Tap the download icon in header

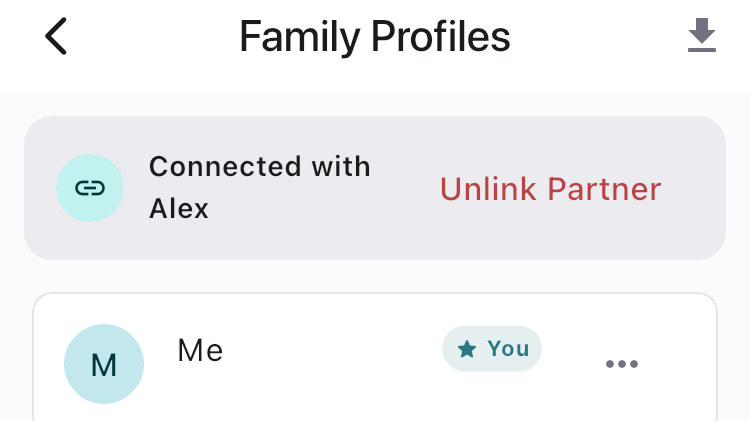702,35
